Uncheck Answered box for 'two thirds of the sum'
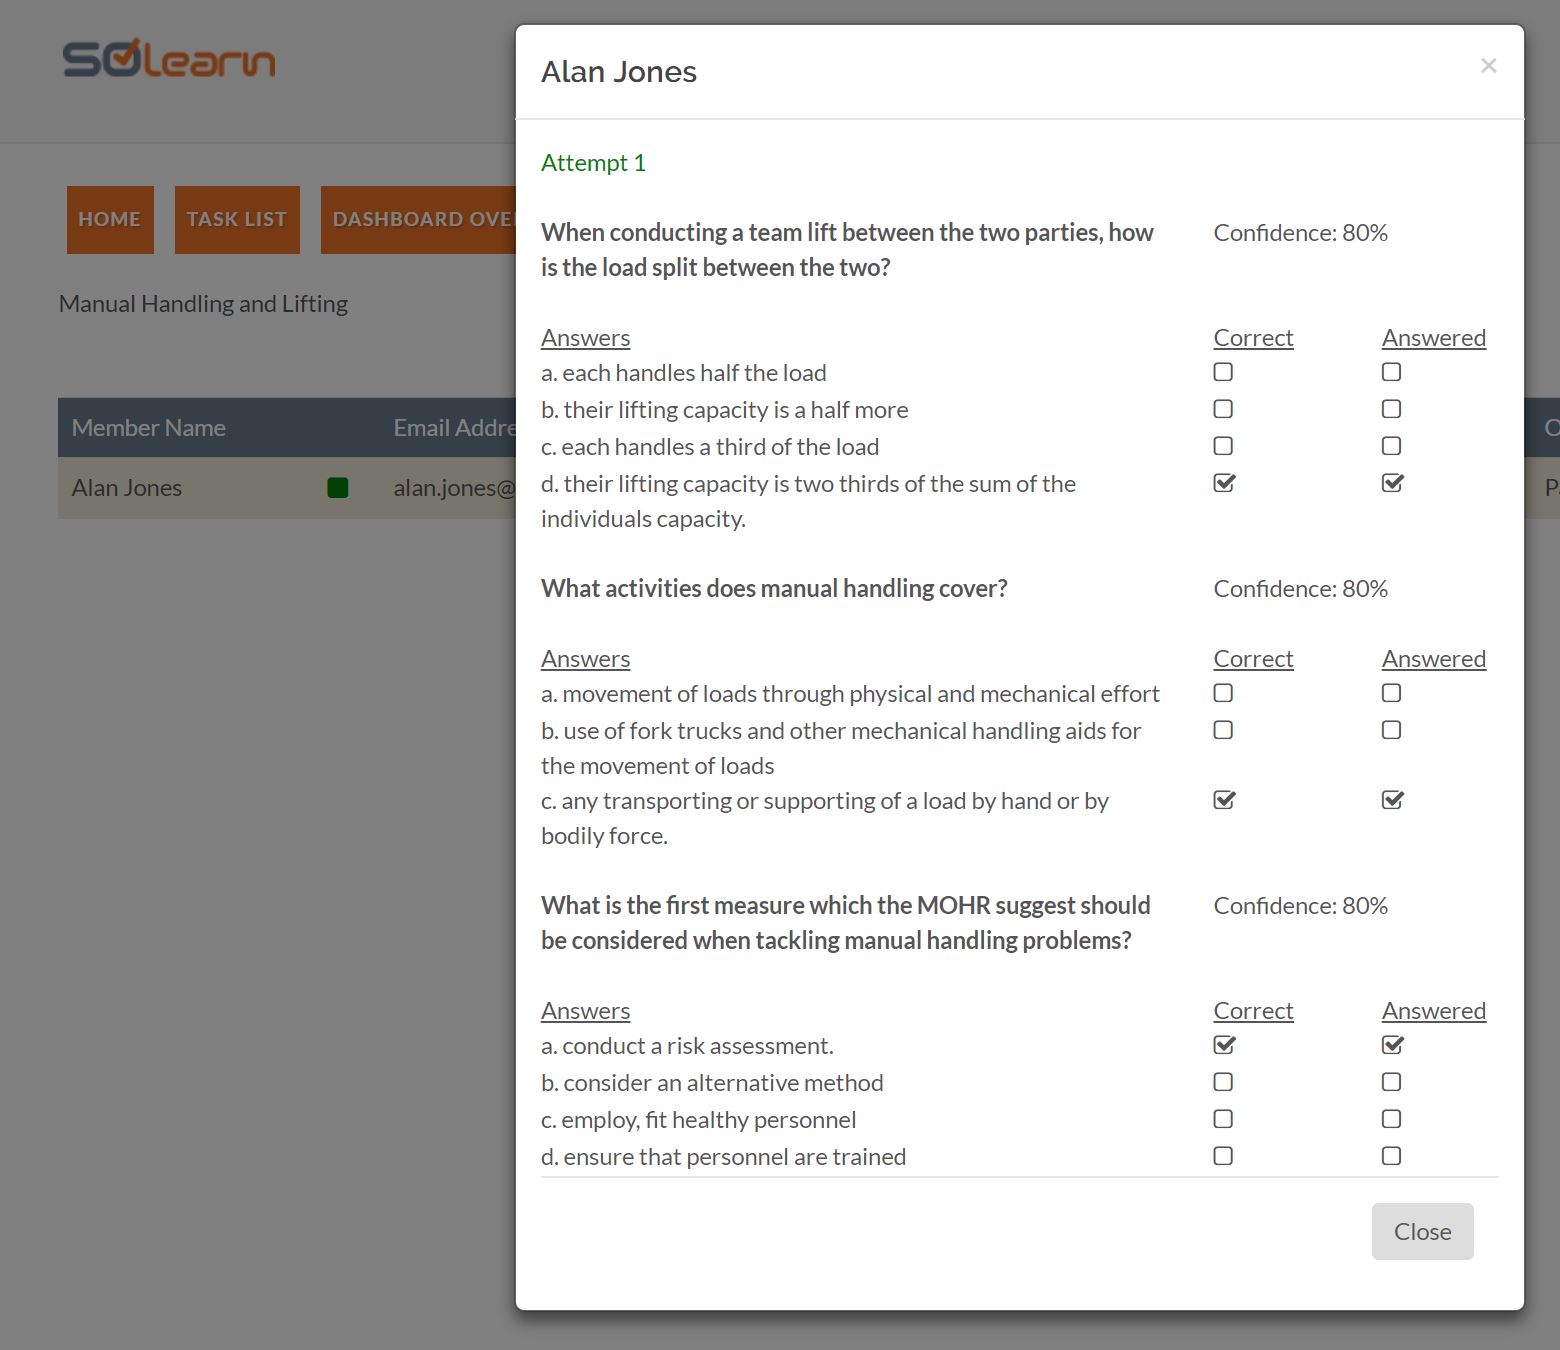Image resolution: width=1560 pixels, height=1350 pixels. [1391, 483]
